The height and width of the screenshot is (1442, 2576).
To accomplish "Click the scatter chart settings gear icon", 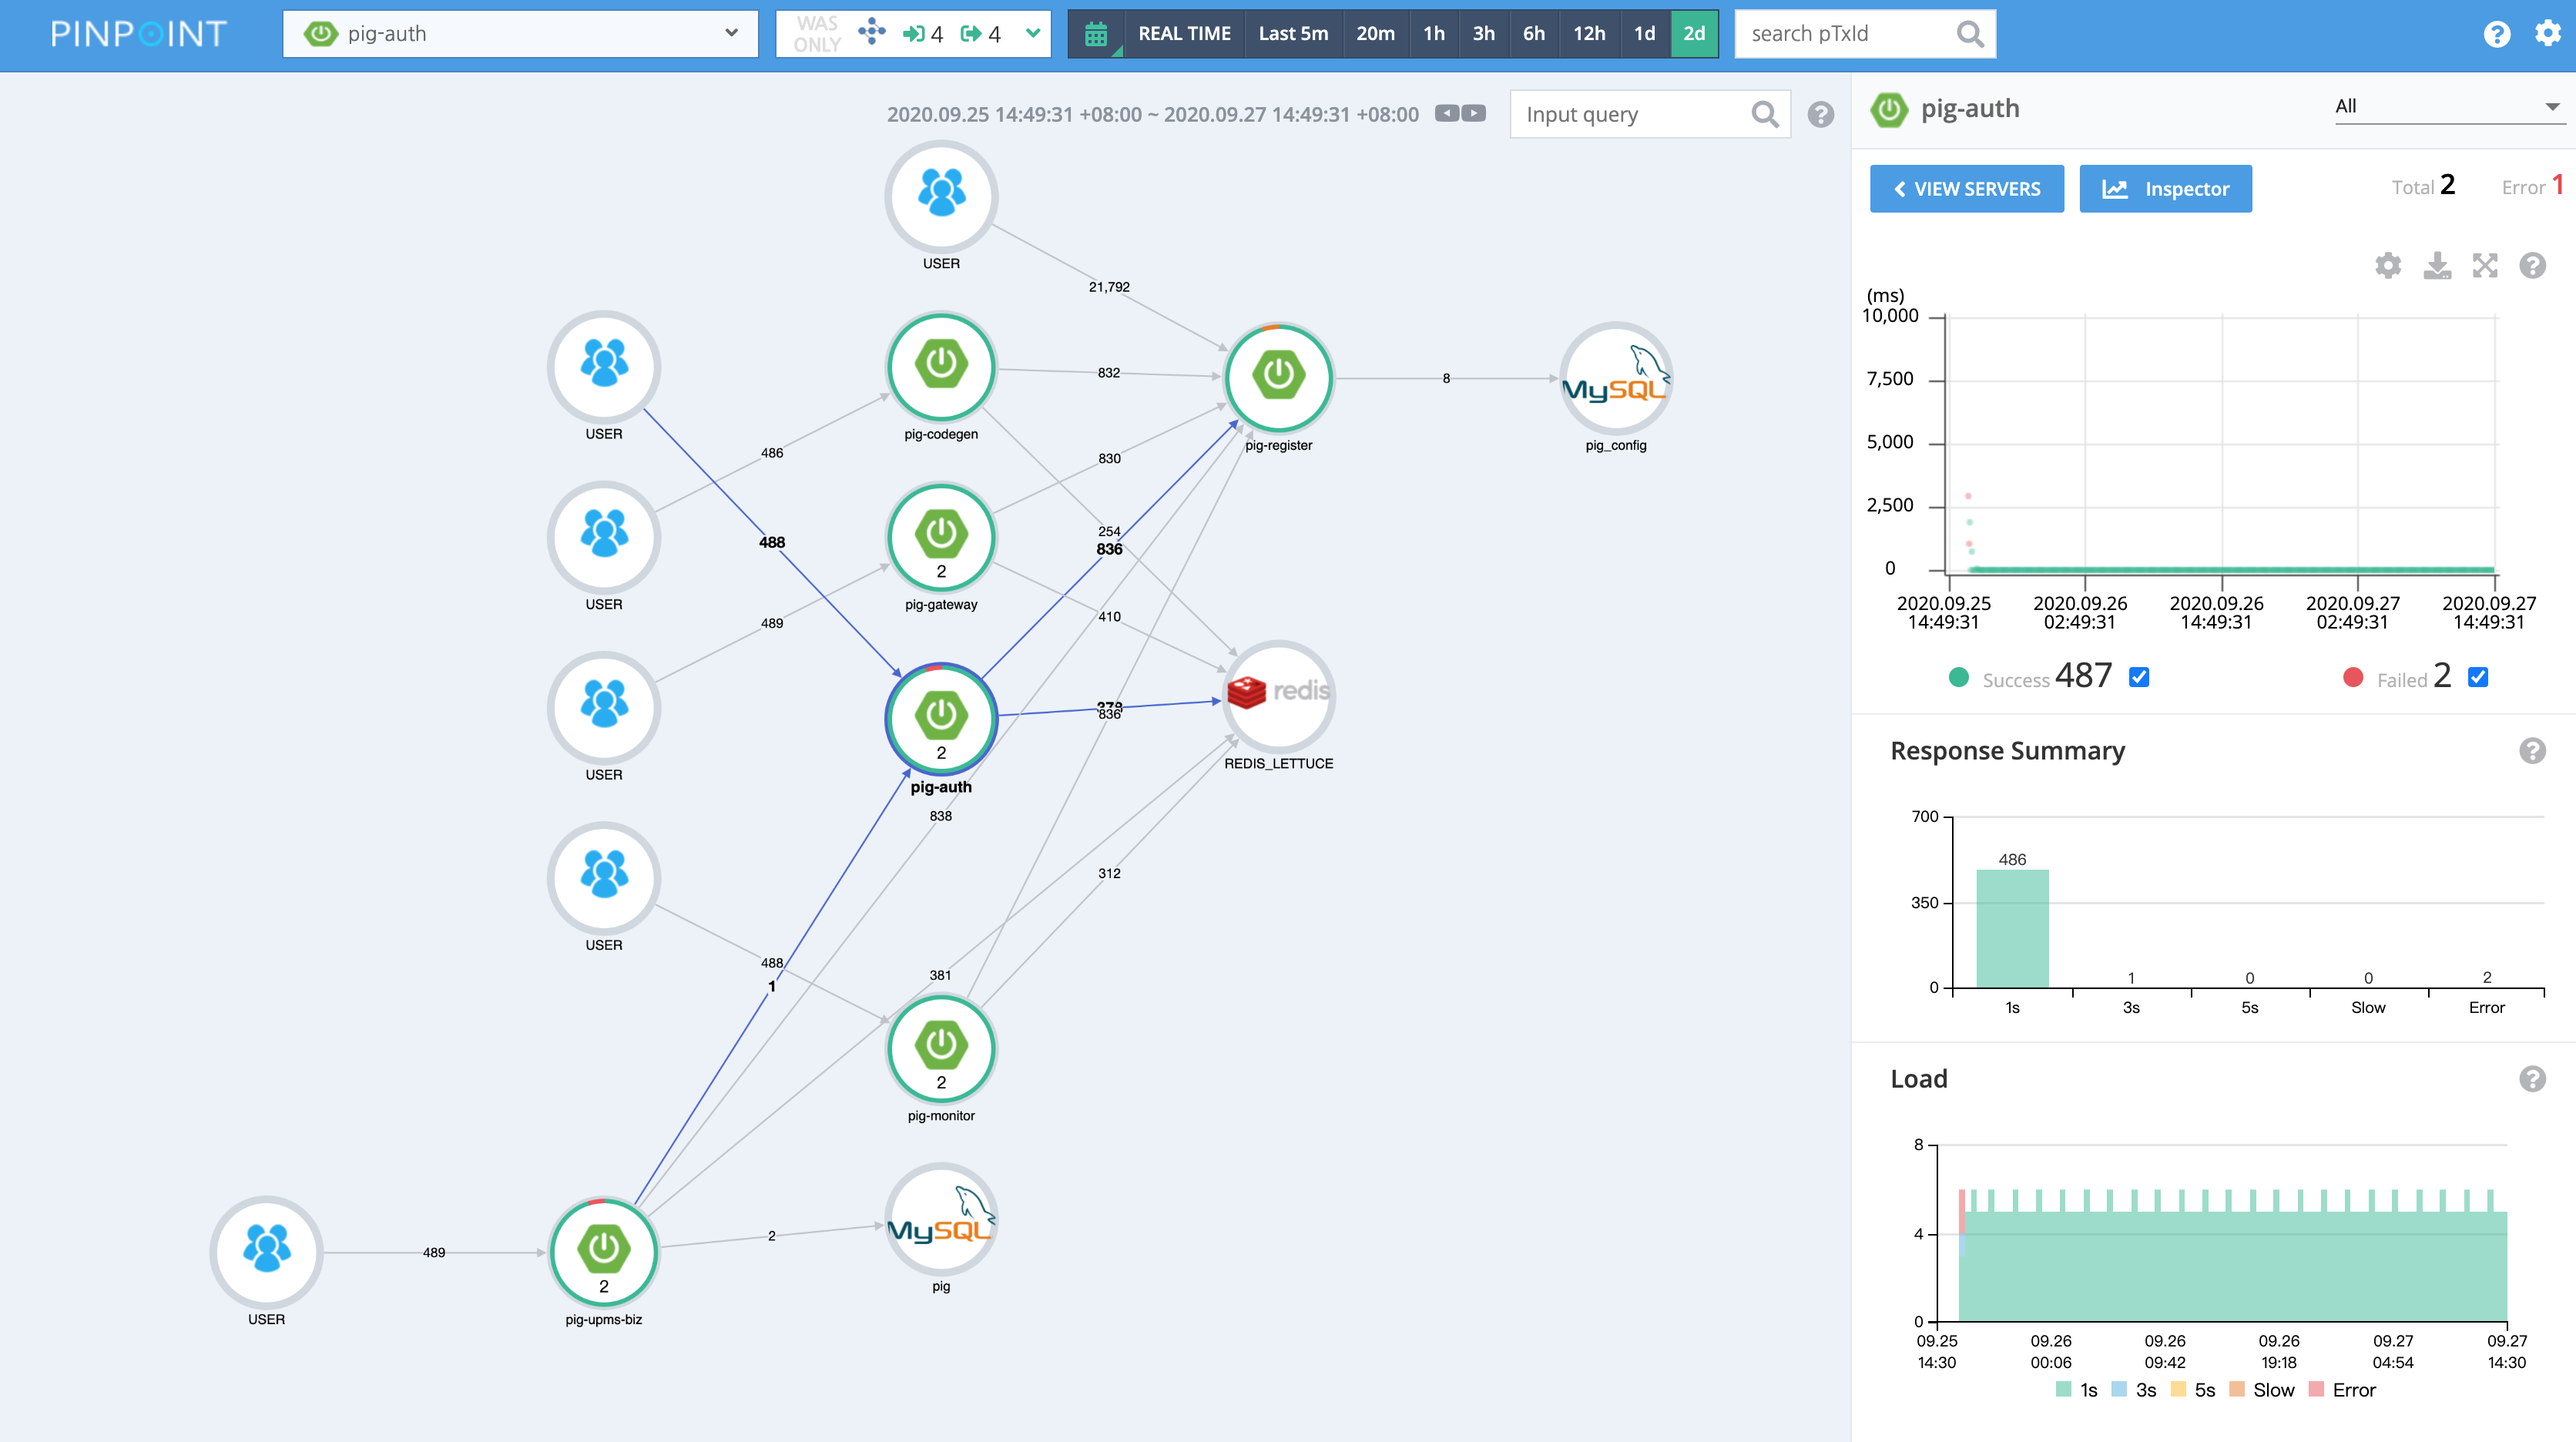I will click(2388, 265).
